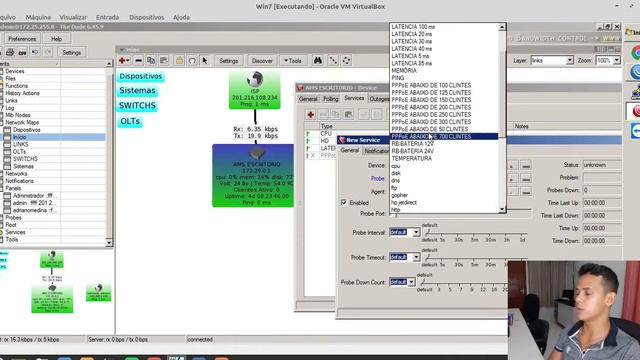Open the Probe Timeout dropdown arrow
Screen dimensions: 640x360
416,257
